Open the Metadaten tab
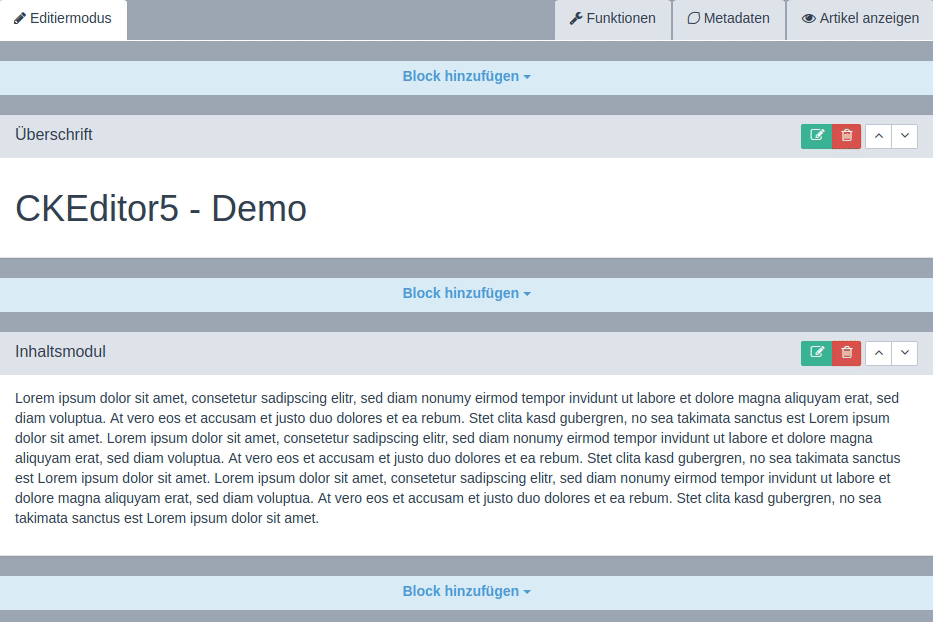Image resolution: width=933 pixels, height=622 pixels. coord(728,19)
